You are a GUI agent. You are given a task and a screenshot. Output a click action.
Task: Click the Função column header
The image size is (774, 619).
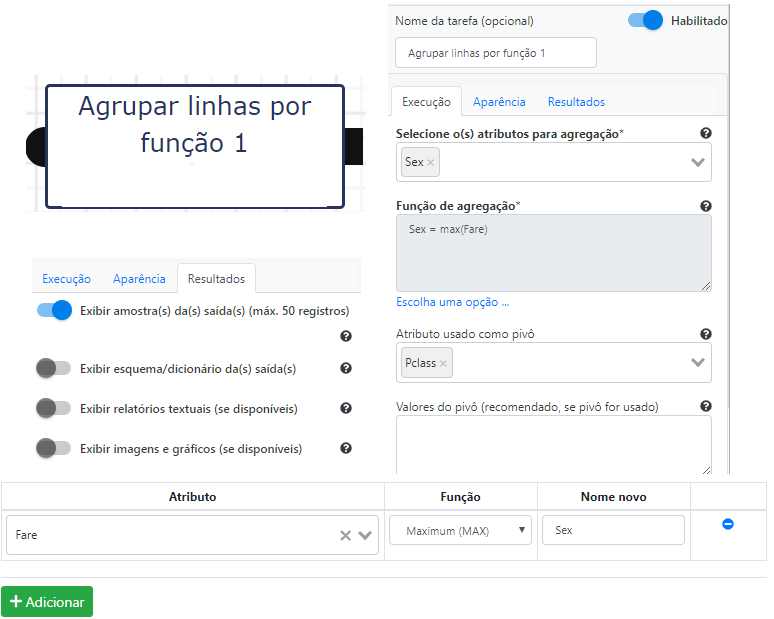(x=460, y=497)
